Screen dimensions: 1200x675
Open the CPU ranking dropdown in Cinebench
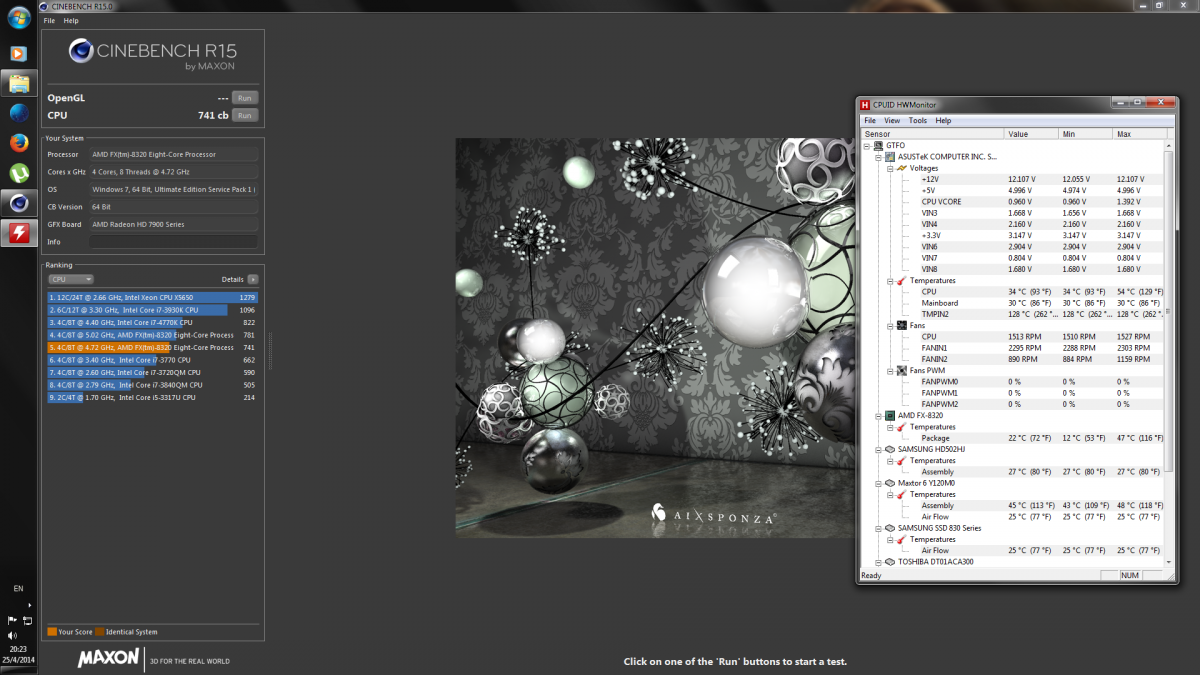pos(71,280)
